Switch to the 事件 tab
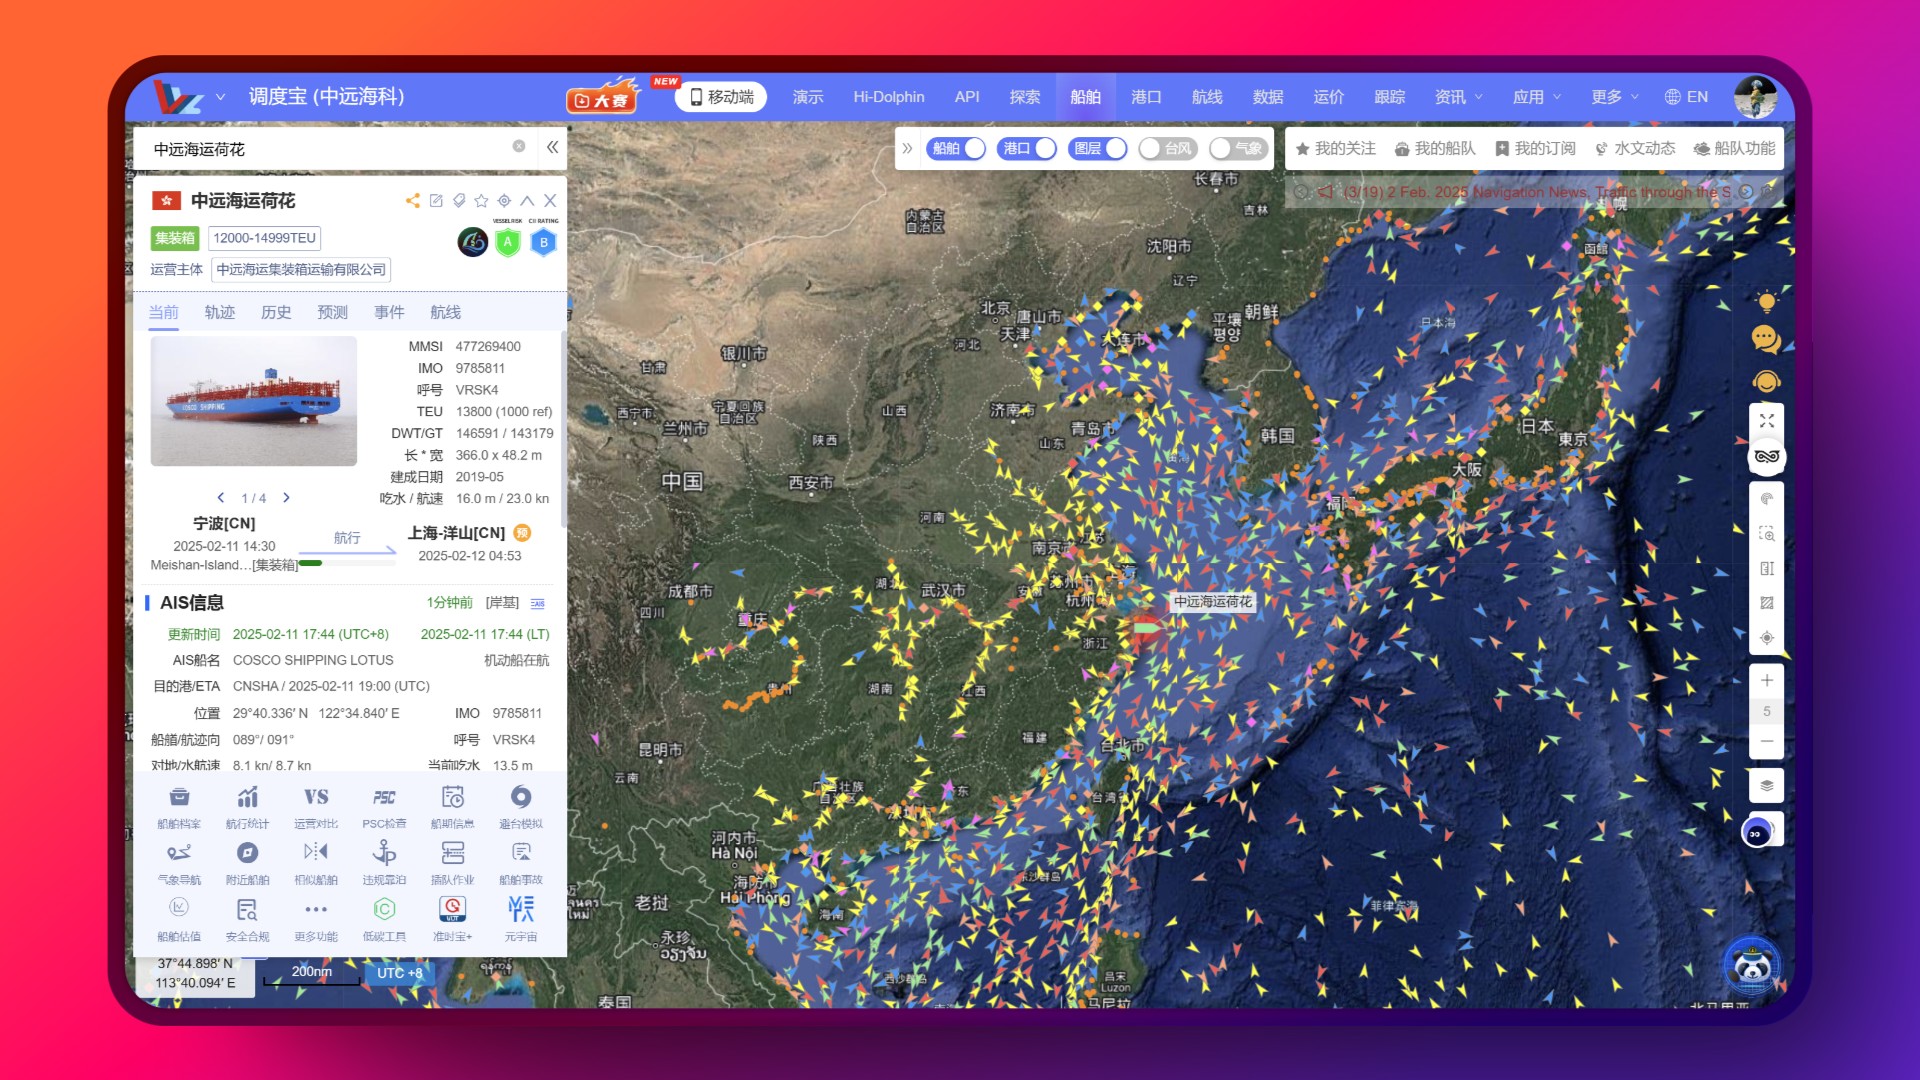Viewport: 1920px width, 1080px height. [389, 312]
